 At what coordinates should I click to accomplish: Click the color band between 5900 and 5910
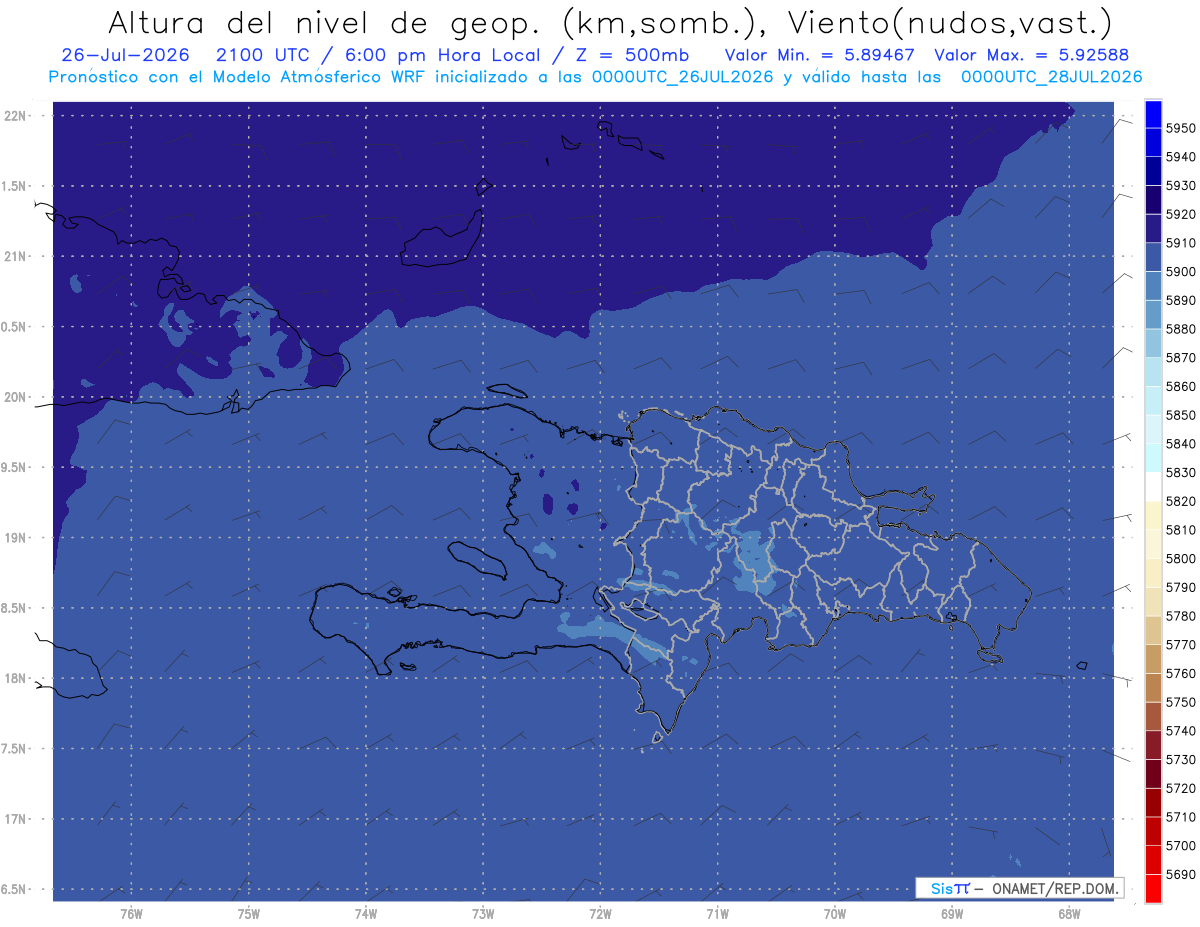coord(1152,257)
